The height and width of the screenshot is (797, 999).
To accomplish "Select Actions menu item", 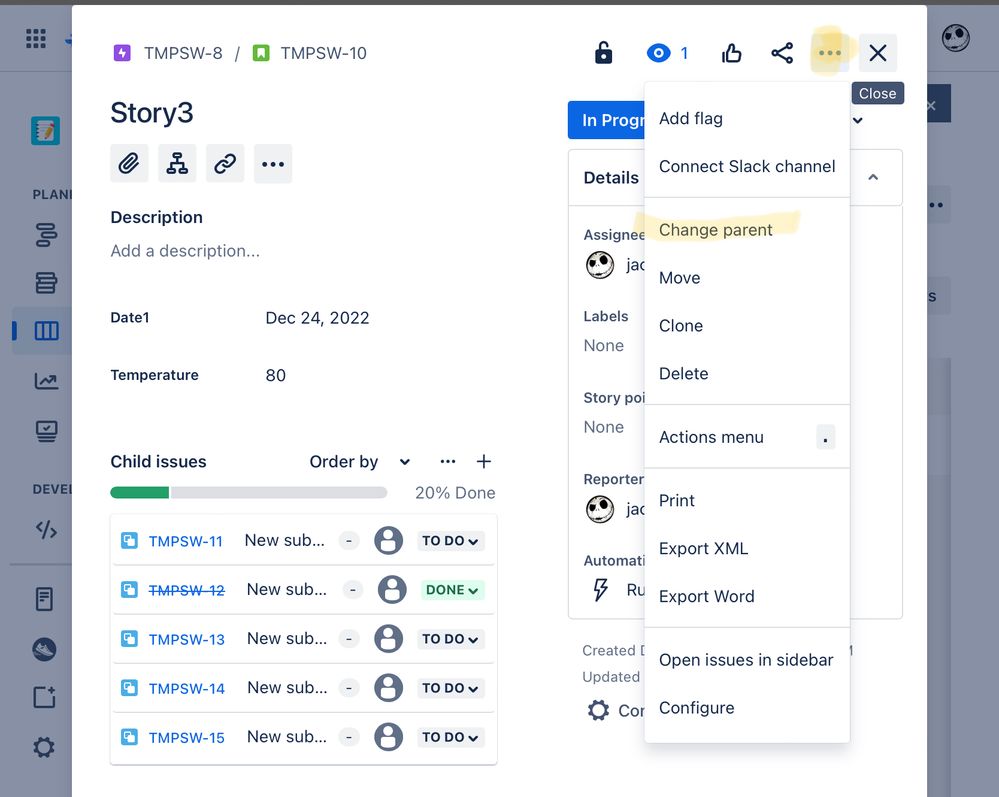I will [747, 437].
